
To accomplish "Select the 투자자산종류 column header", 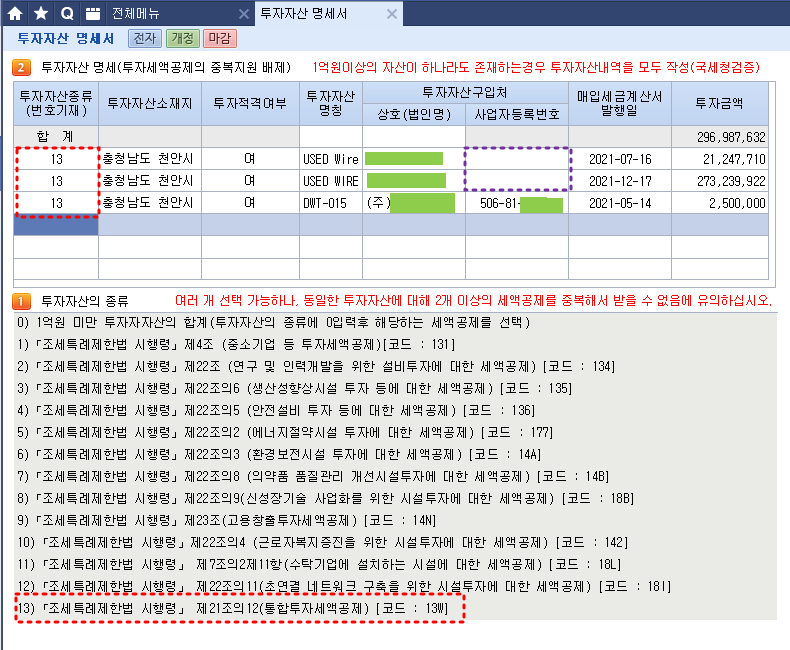I will tap(56, 103).
